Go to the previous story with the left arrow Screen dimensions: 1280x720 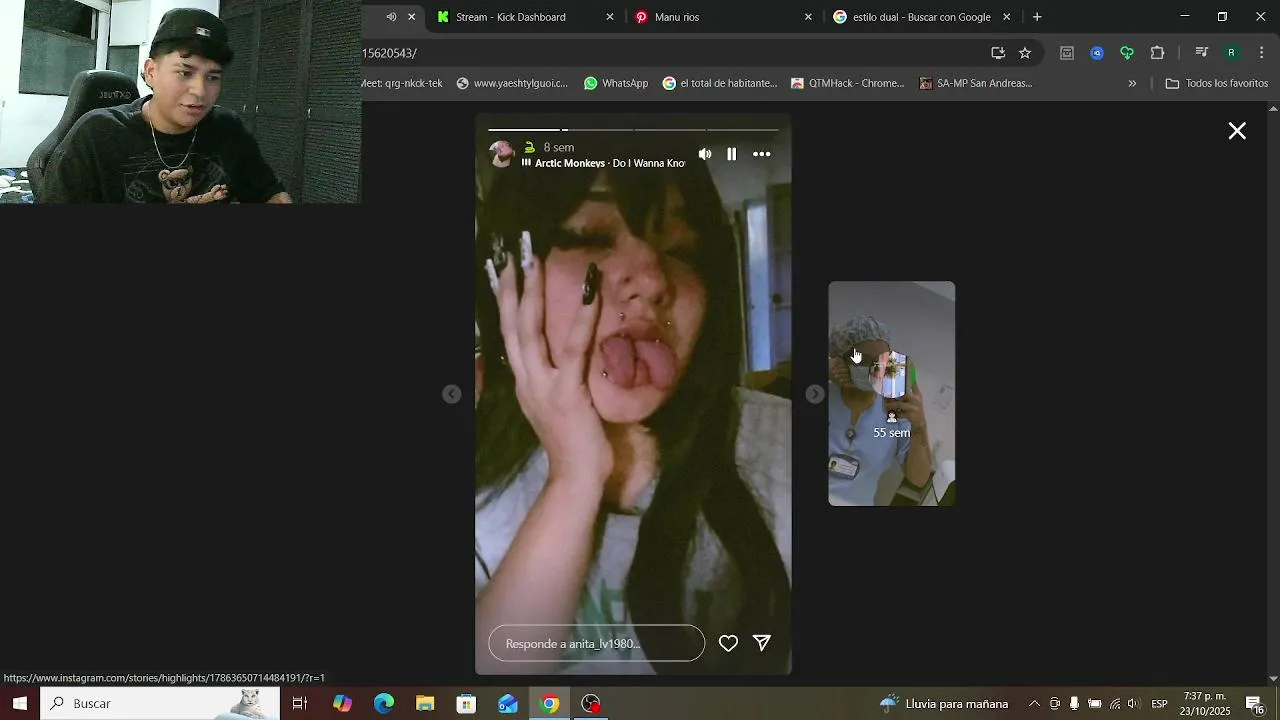452,394
